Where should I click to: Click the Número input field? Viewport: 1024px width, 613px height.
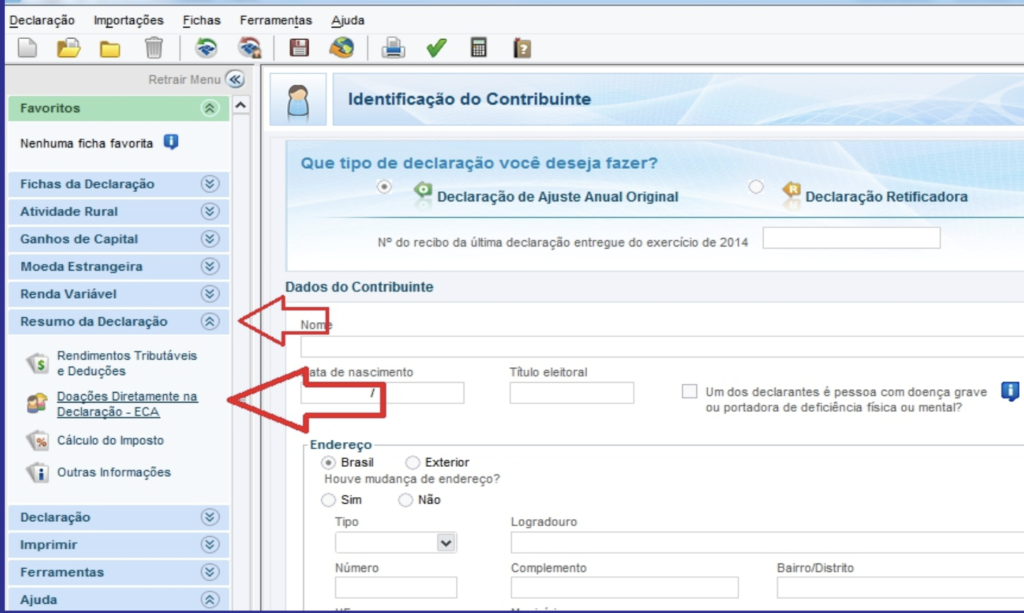[x=396, y=588]
